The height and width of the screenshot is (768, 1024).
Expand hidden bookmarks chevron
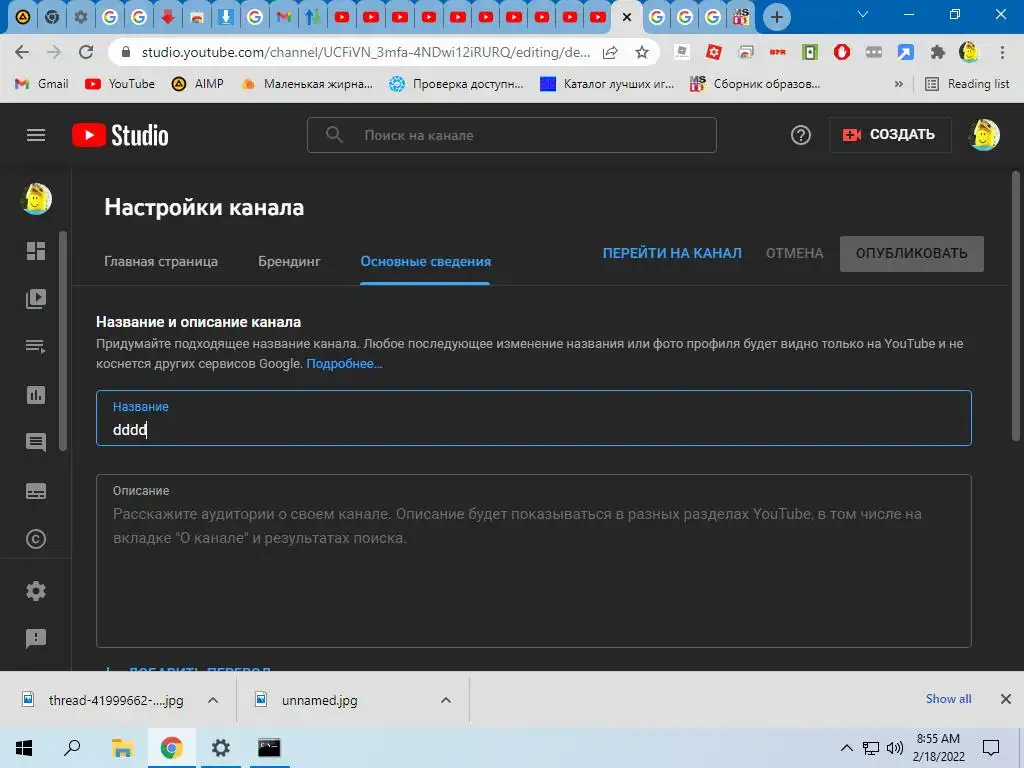[x=899, y=84]
